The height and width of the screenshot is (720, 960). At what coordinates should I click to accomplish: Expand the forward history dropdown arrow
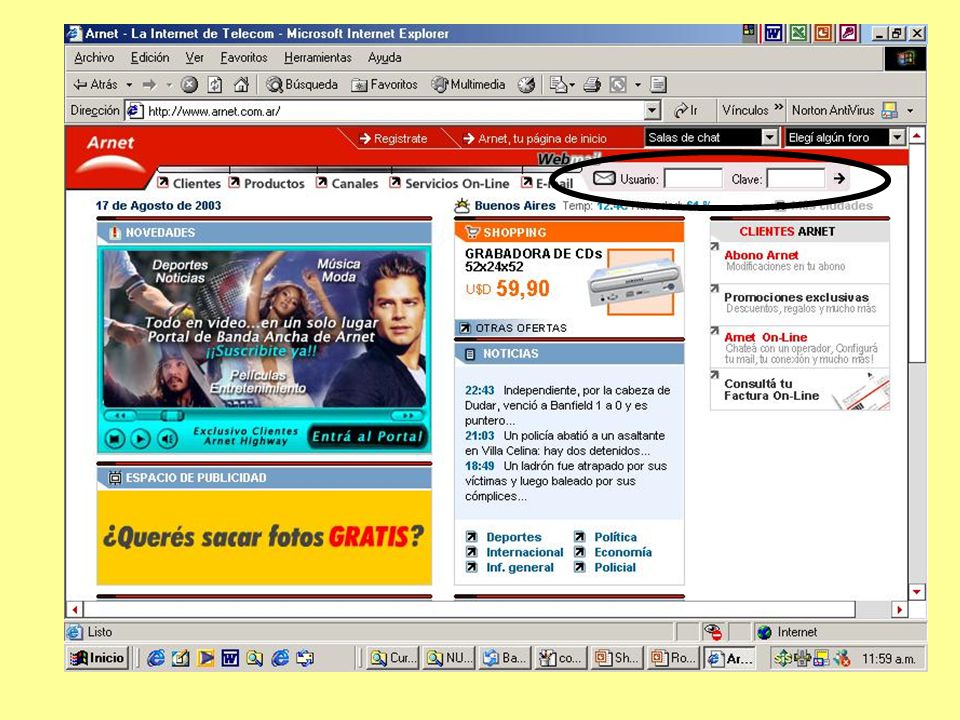coord(168,85)
